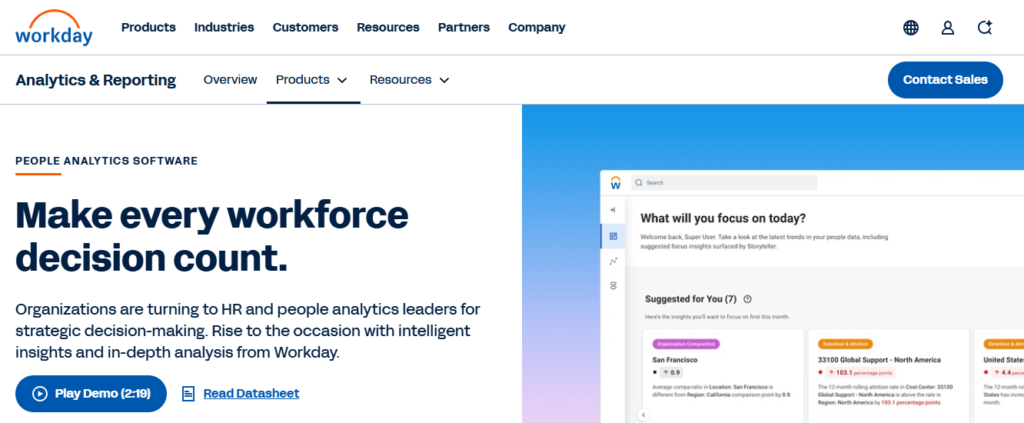This screenshot has width=1024, height=423.
Task: Click previous arrow under demo cards
Action: click(x=643, y=415)
